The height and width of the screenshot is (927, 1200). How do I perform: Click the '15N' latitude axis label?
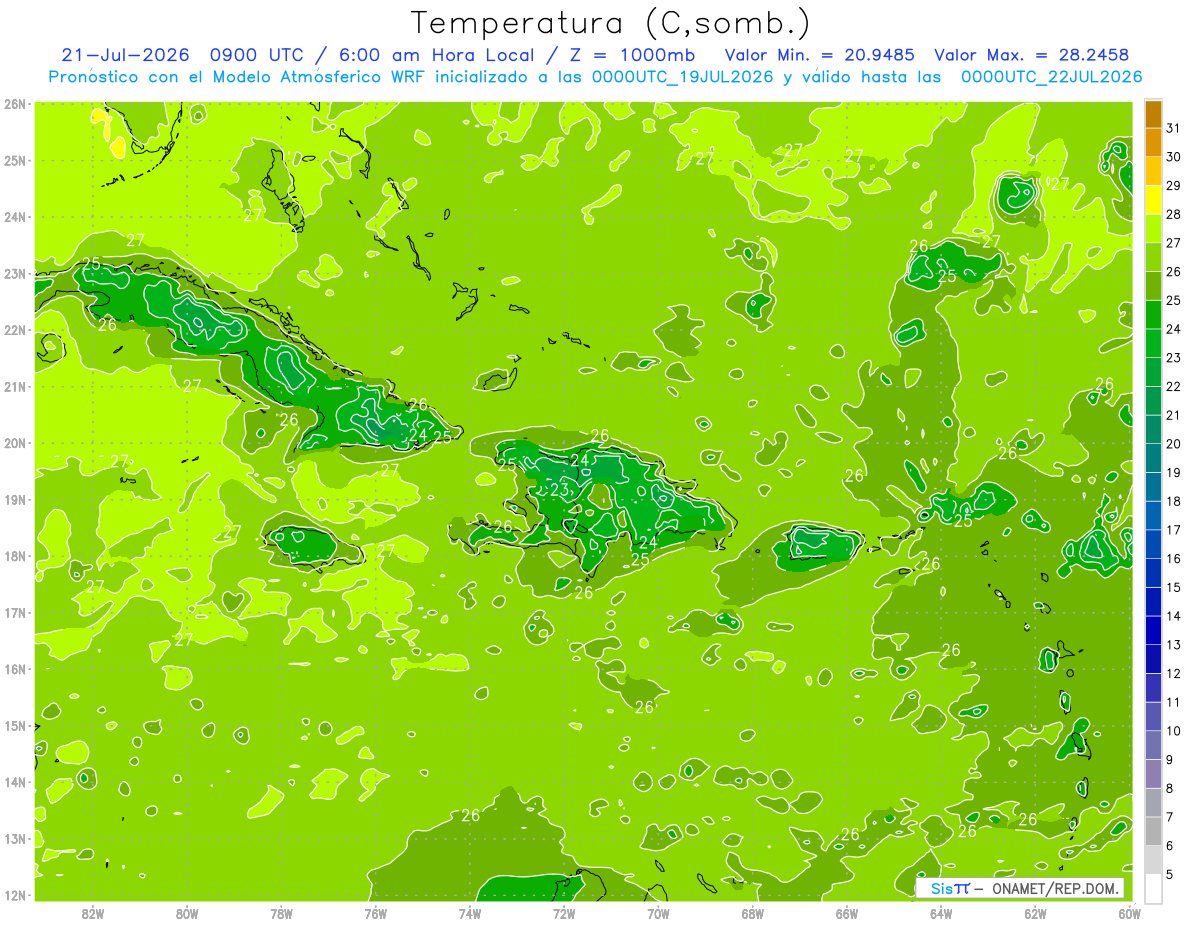15,726
